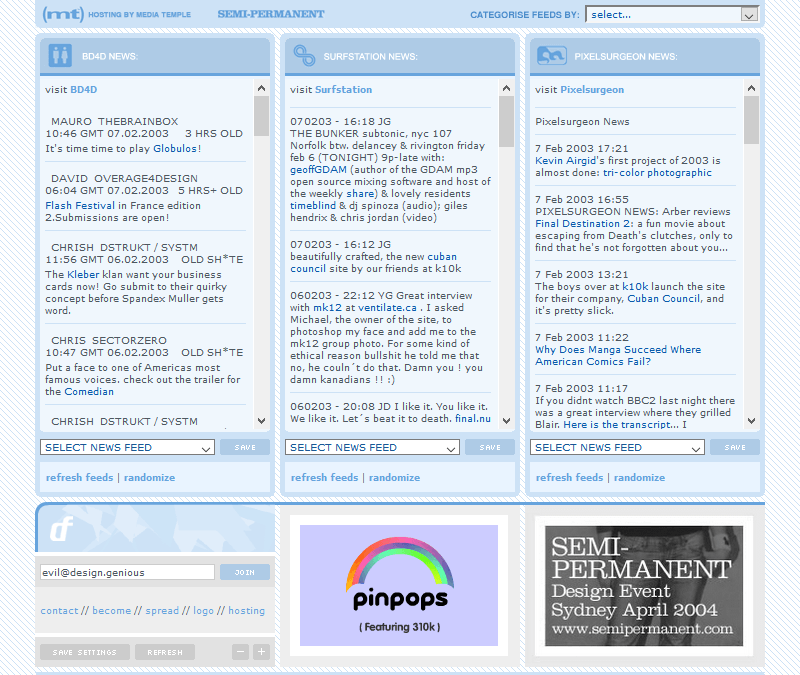Click the Refresh button at bottom
This screenshot has width=800, height=675.
point(165,652)
